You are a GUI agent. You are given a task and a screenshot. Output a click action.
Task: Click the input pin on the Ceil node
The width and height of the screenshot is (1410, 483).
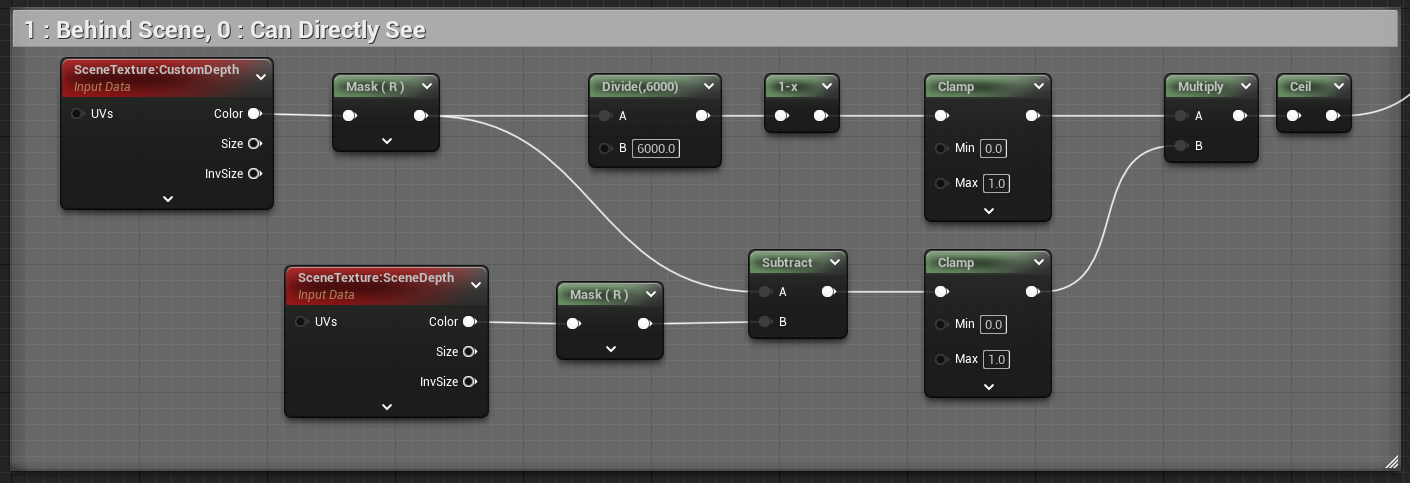click(x=1294, y=116)
